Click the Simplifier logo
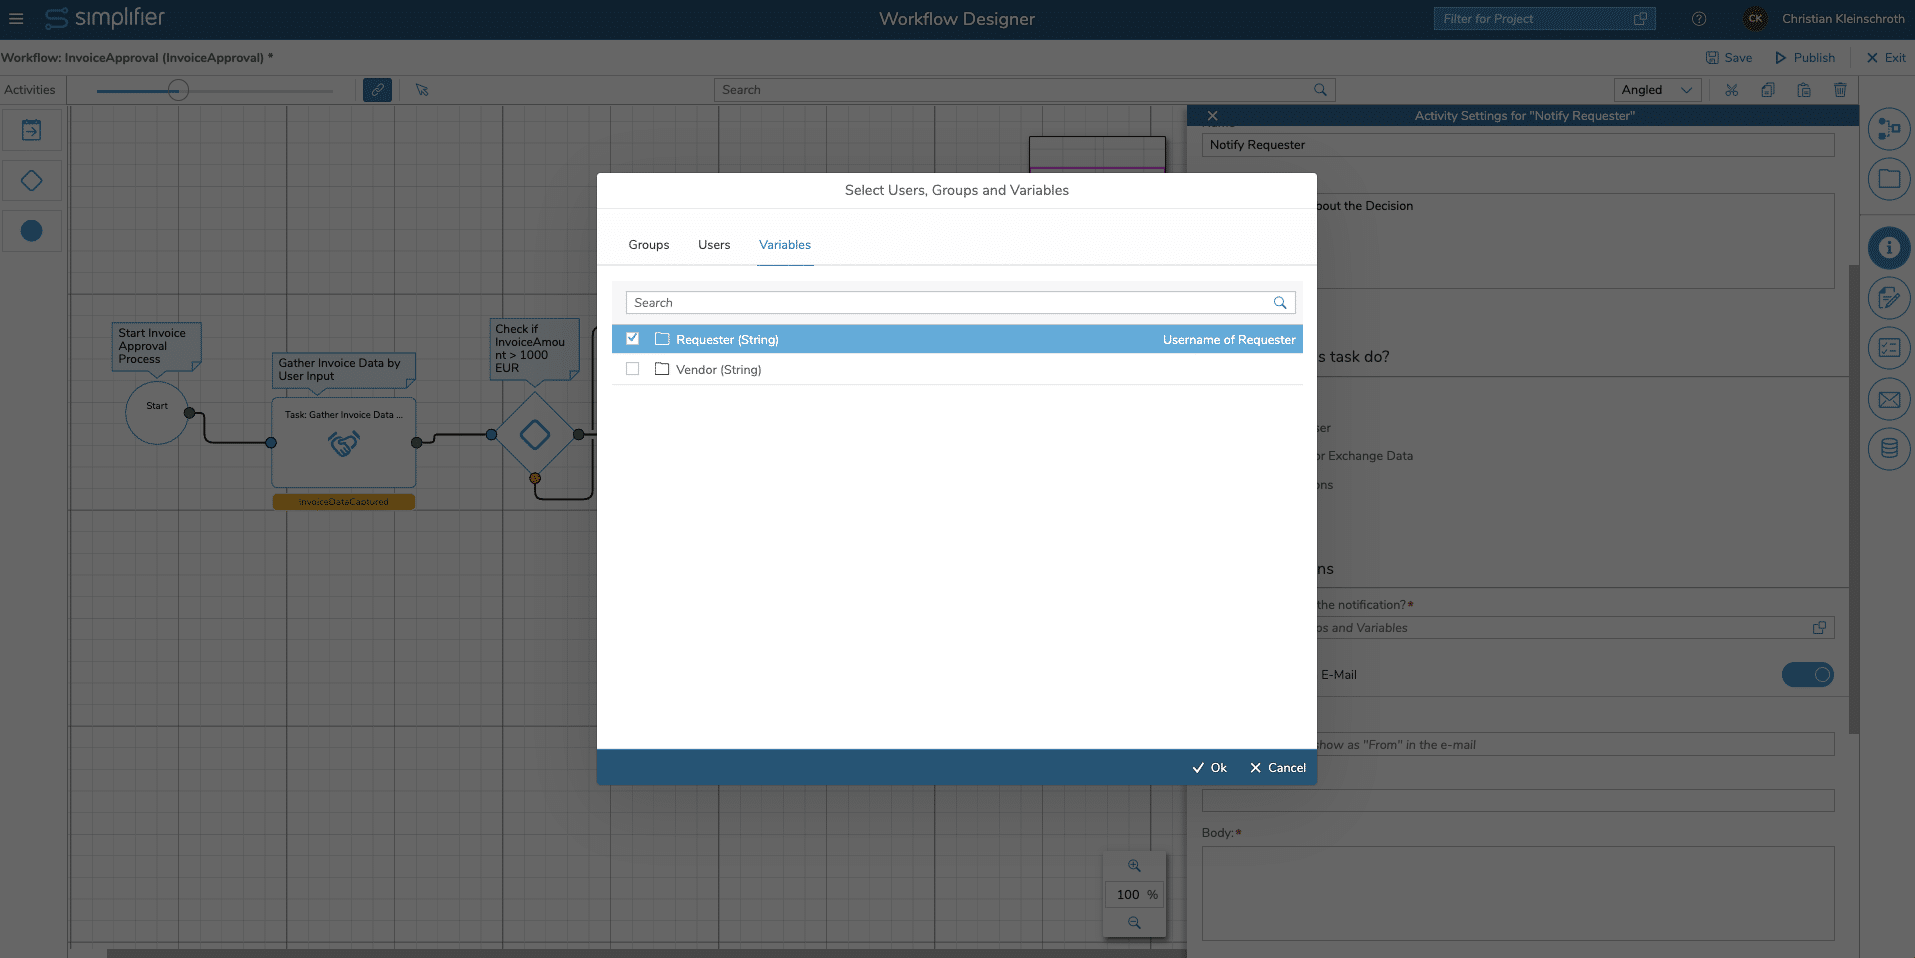Image resolution: width=1915 pixels, height=958 pixels. pyautogui.click(x=105, y=18)
